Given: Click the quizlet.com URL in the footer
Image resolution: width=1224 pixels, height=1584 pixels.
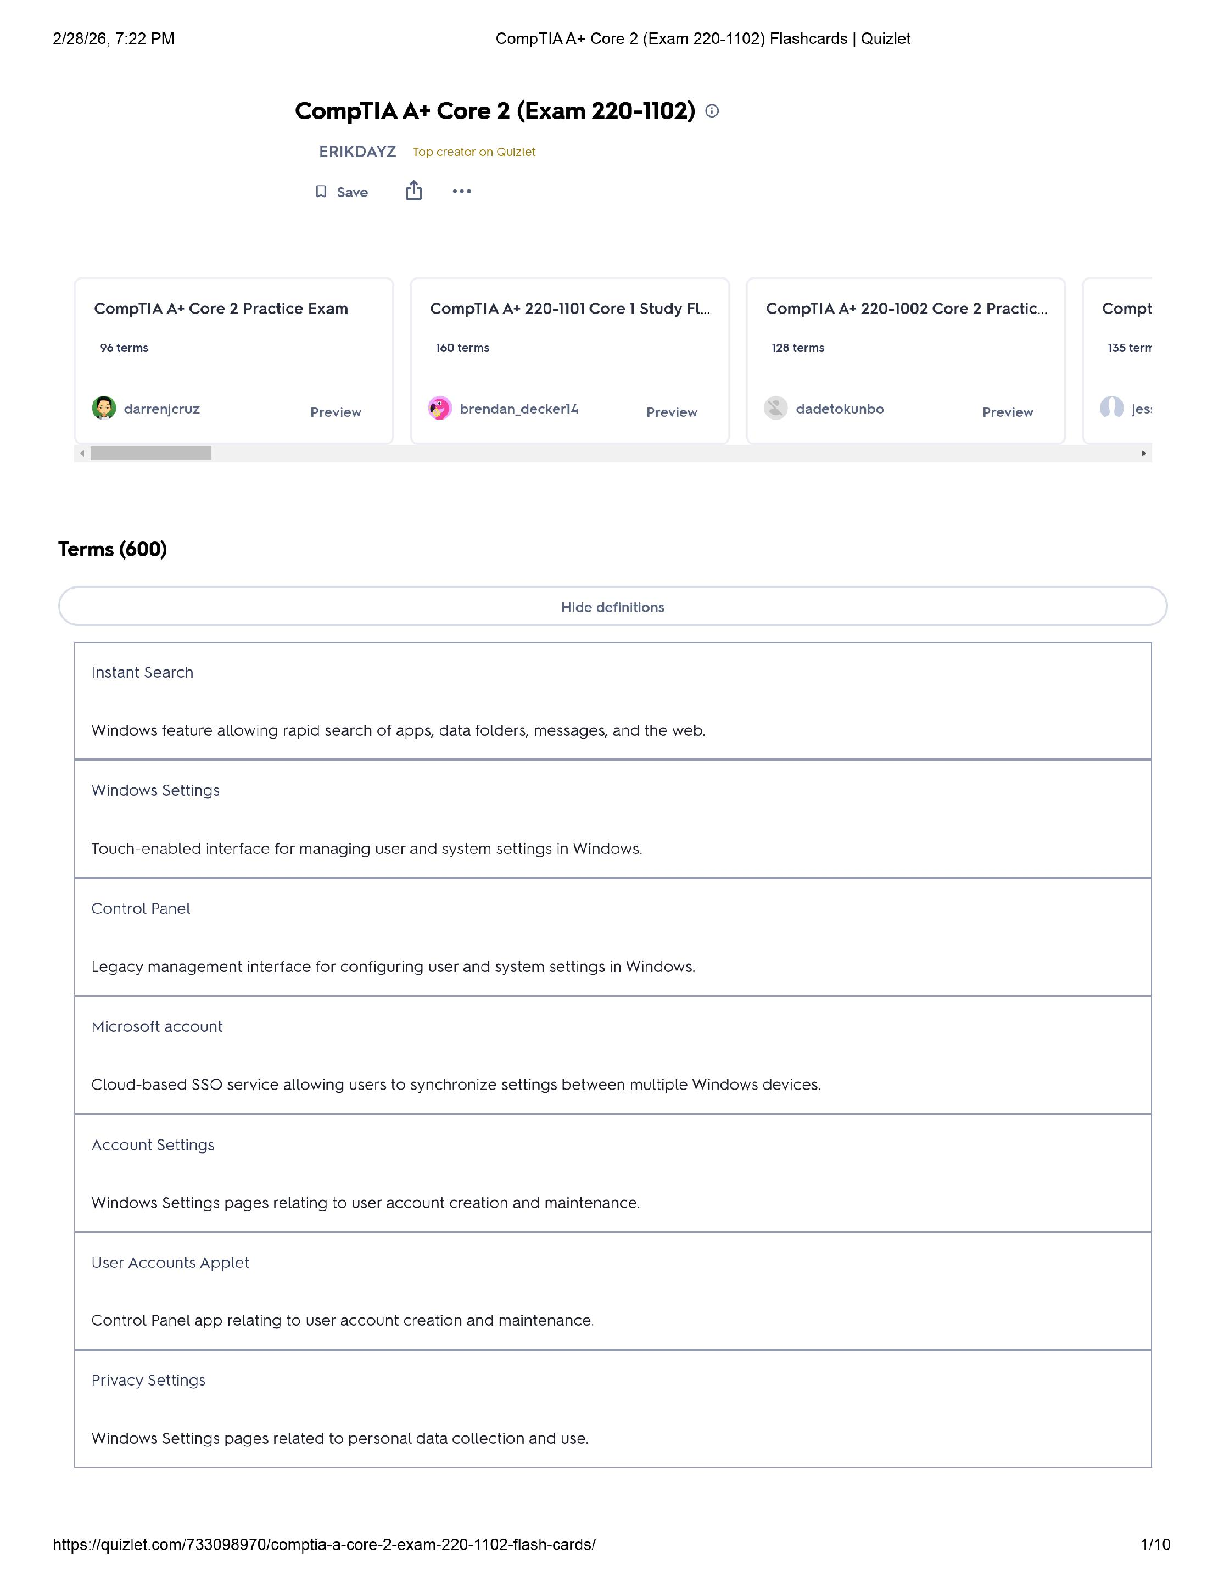Looking at the screenshot, I should pos(324,1545).
